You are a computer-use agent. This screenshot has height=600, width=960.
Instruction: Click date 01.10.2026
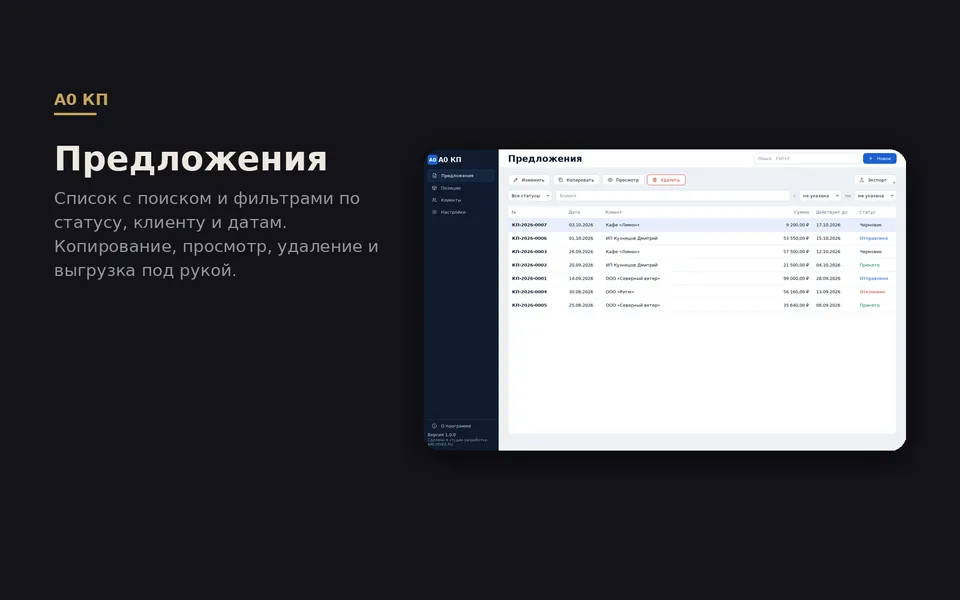[580, 238]
